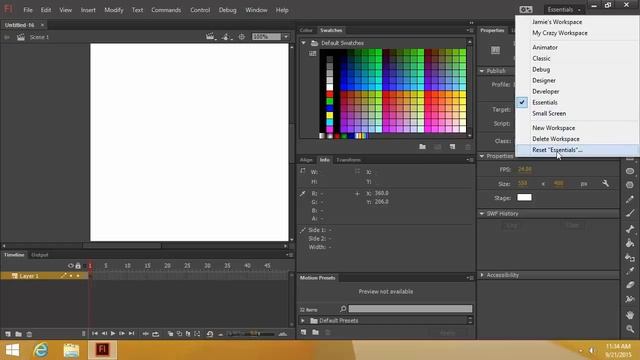Toggle the Loop playback button
This screenshot has width=640, height=360.
pyautogui.click(x=156, y=334)
